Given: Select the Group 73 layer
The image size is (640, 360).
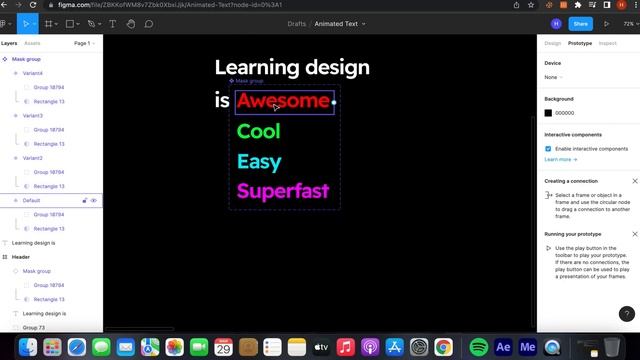Looking at the screenshot, I should pyautogui.click(x=33, y=328).
